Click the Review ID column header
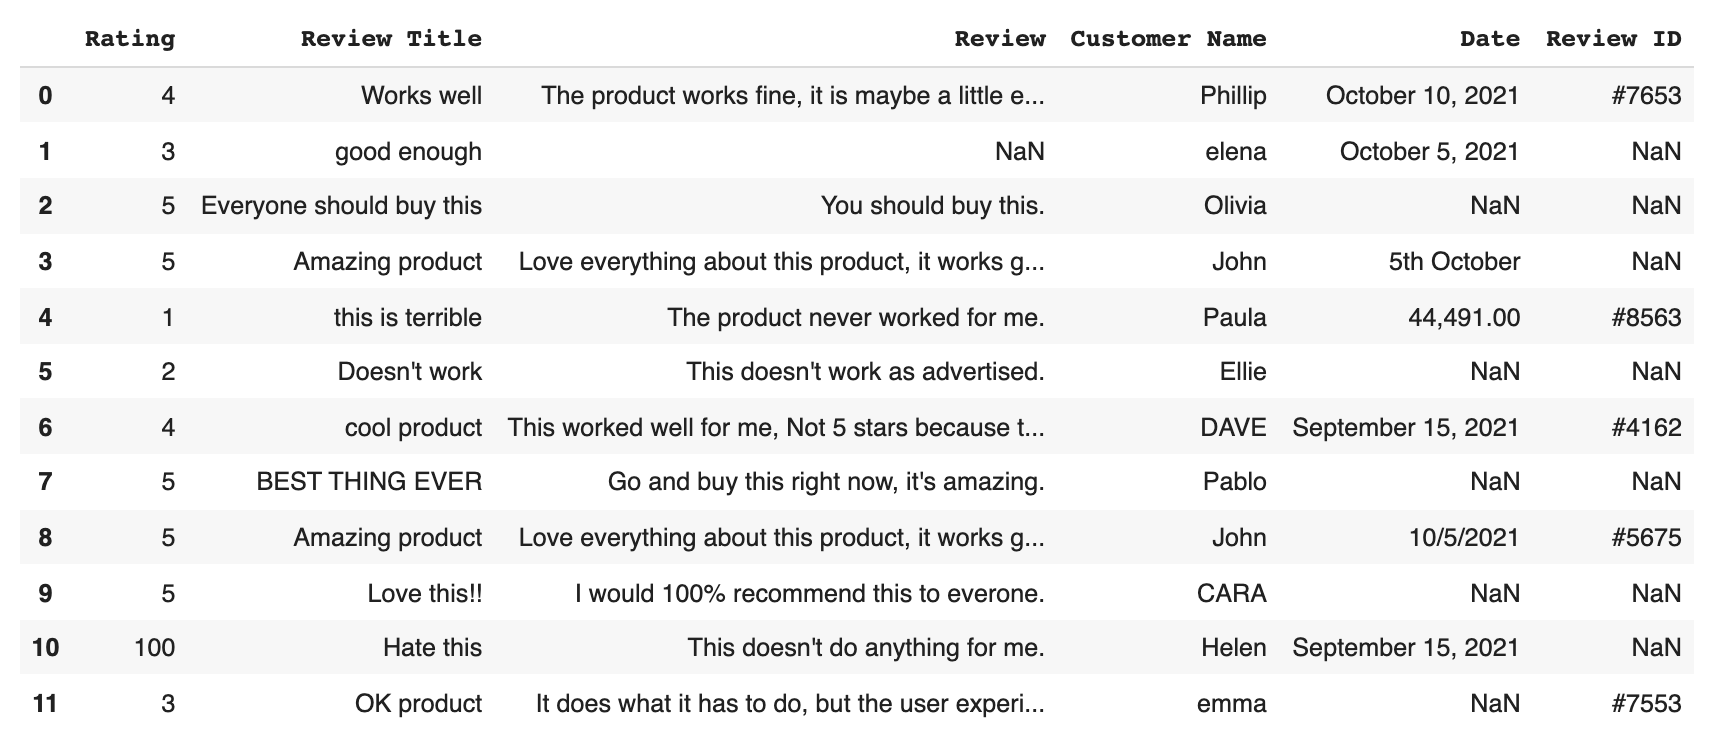This screenshot has width=1724, height=738. 1614,39
